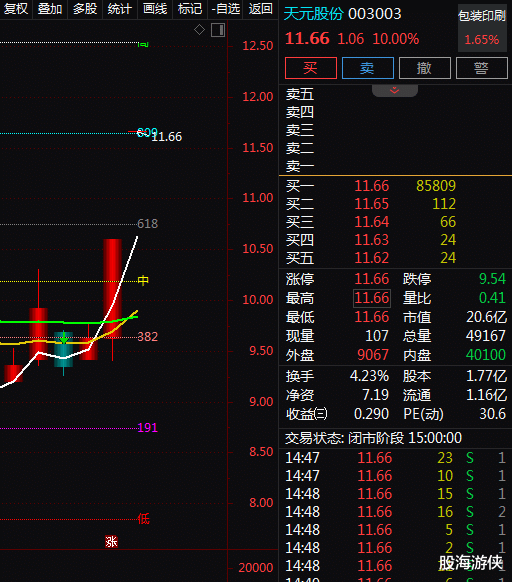Click the 撤 cancel order button

coord(425,68)
